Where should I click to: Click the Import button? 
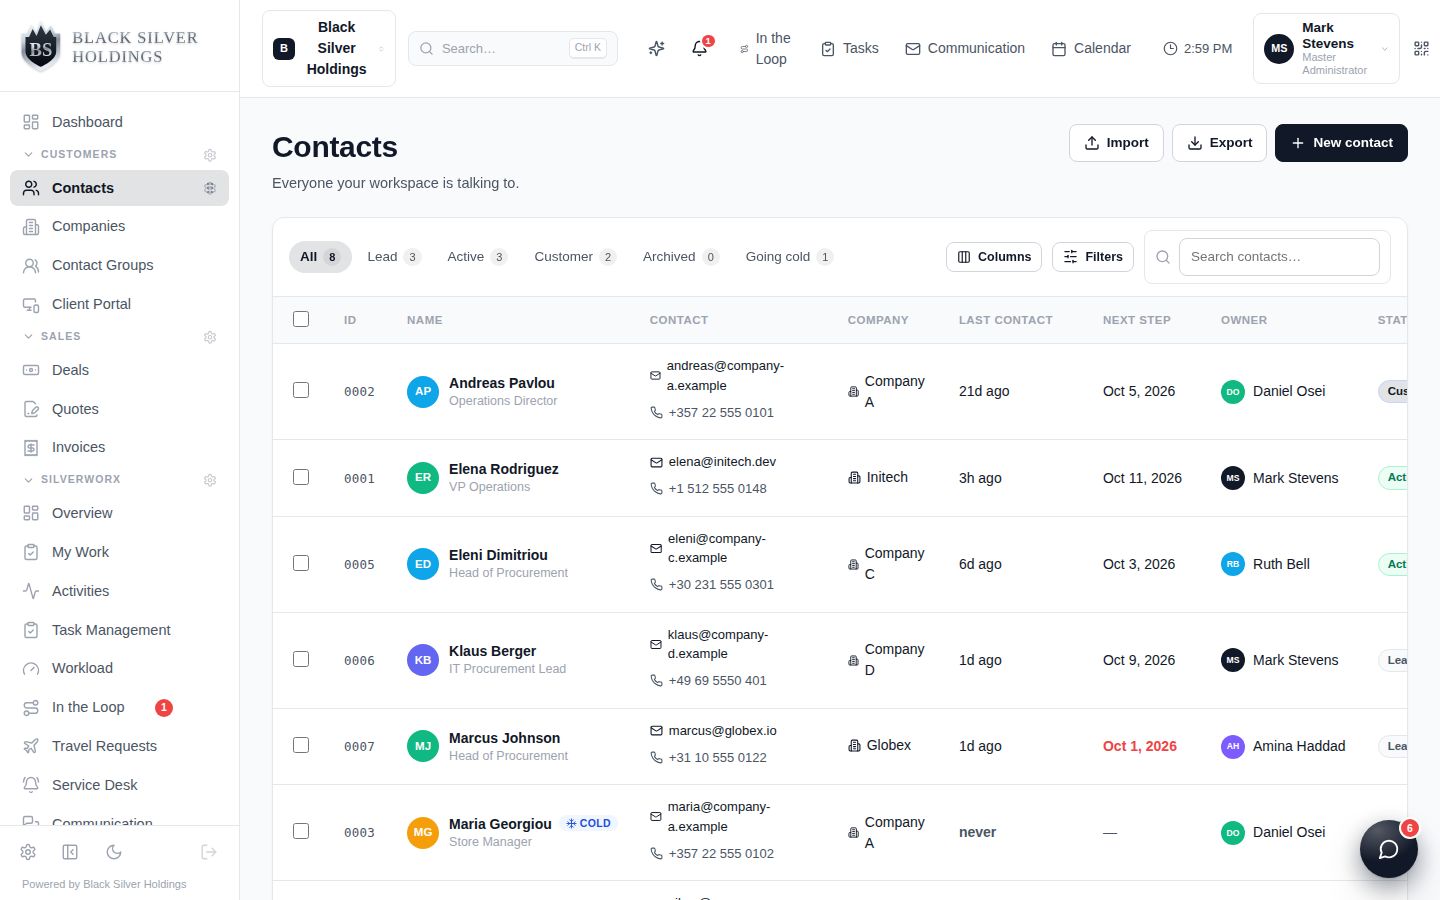(1116, 143)
